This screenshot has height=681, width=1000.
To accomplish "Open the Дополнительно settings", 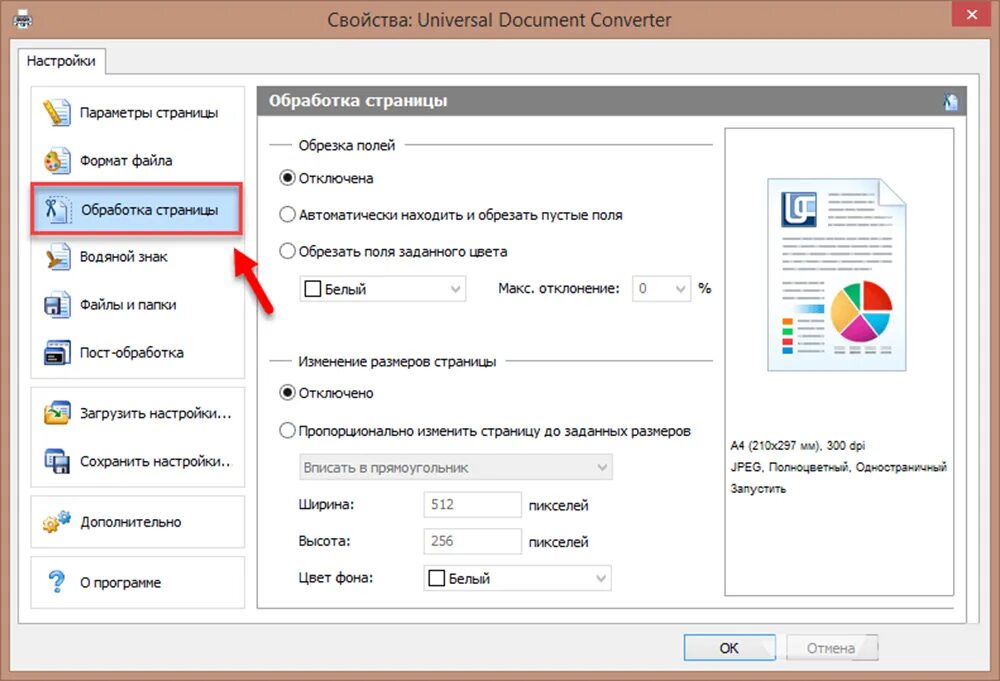I will (138, 522).
